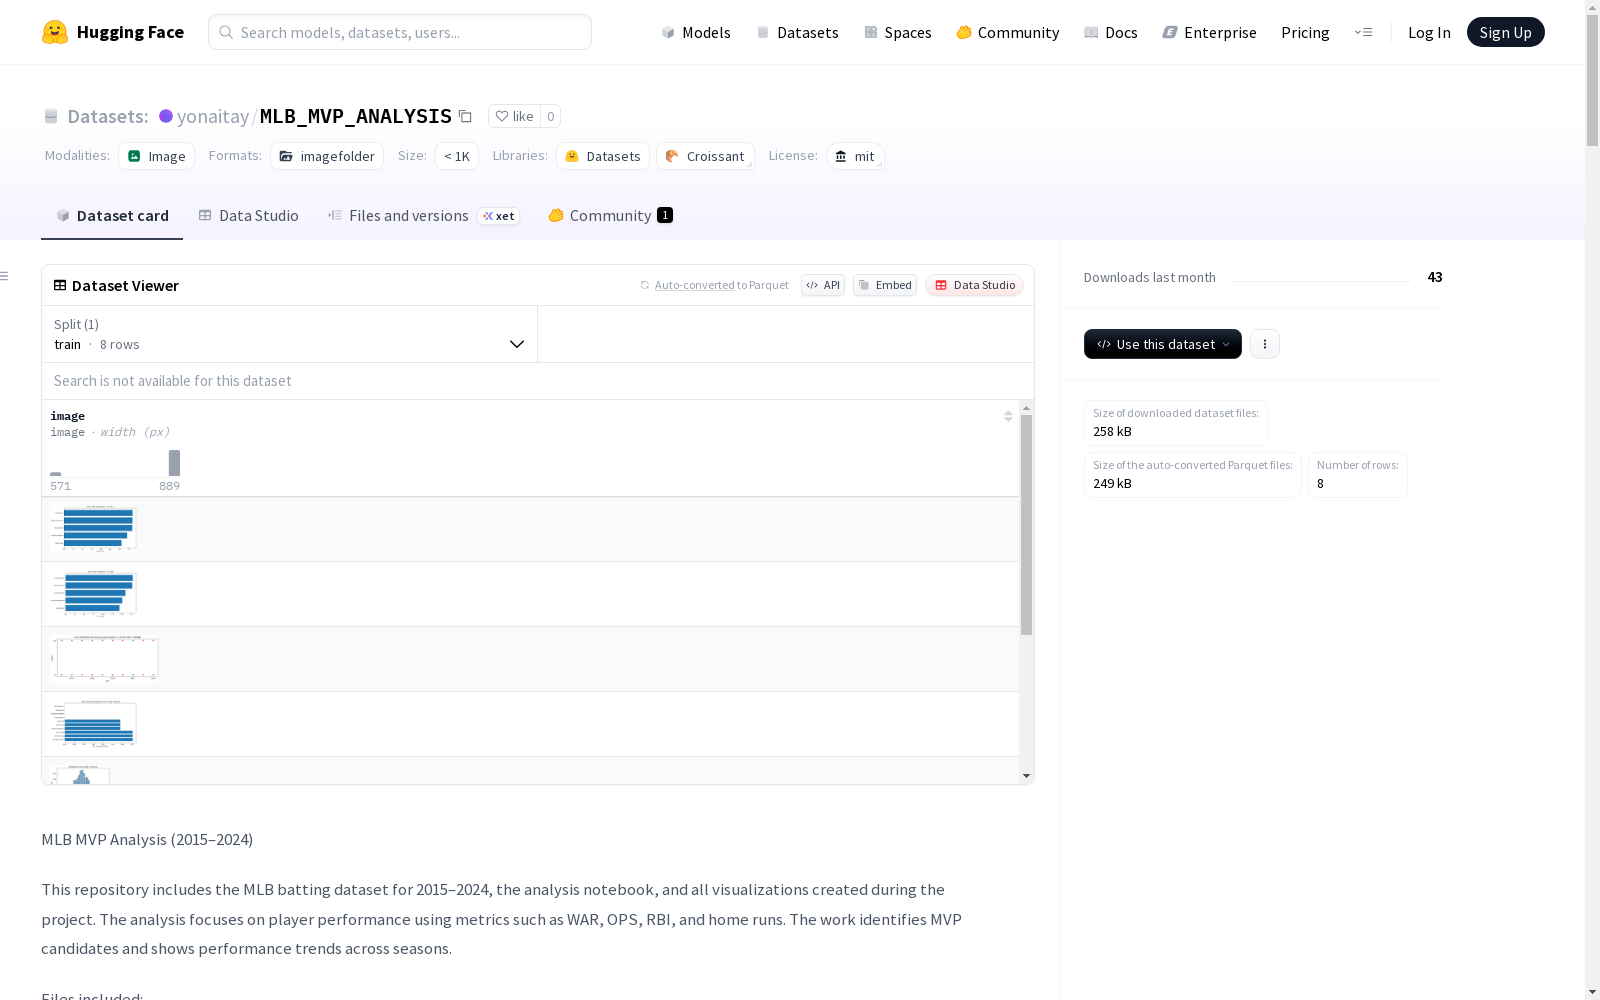Viewport: 1600px width, 1000px height.
Task: Open the three-dot more options button
Action: (1265, 344)
